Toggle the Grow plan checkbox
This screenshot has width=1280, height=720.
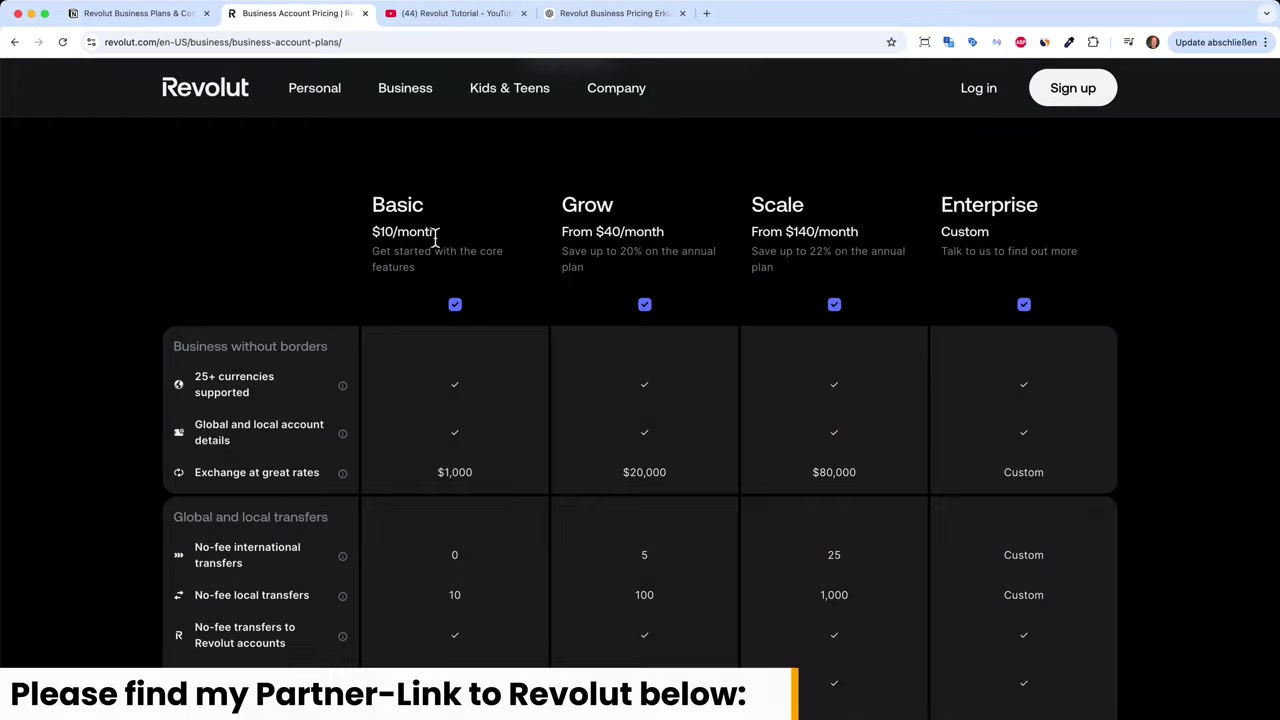[644, 304]
